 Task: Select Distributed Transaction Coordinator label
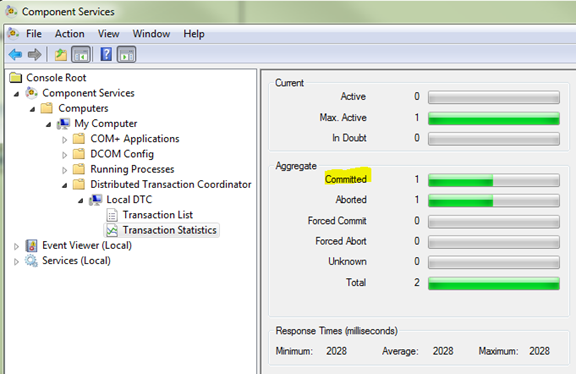171,184
